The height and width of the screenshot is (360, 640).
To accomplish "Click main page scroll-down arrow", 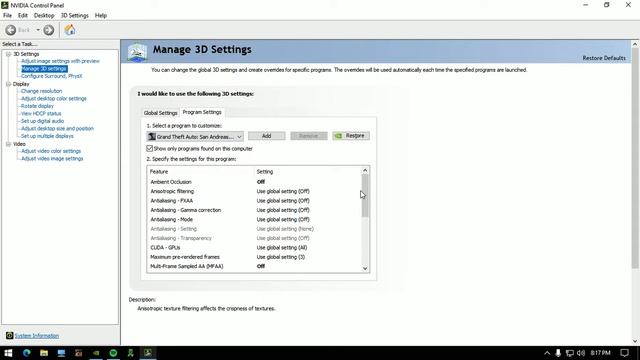I will [635, 341].
